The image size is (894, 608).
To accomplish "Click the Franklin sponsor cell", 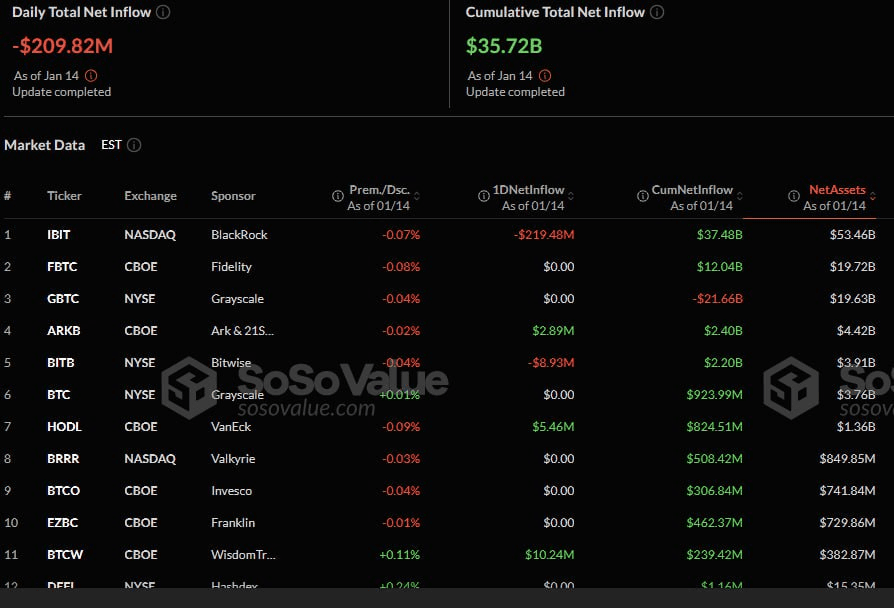I will [x=233, y=522].
